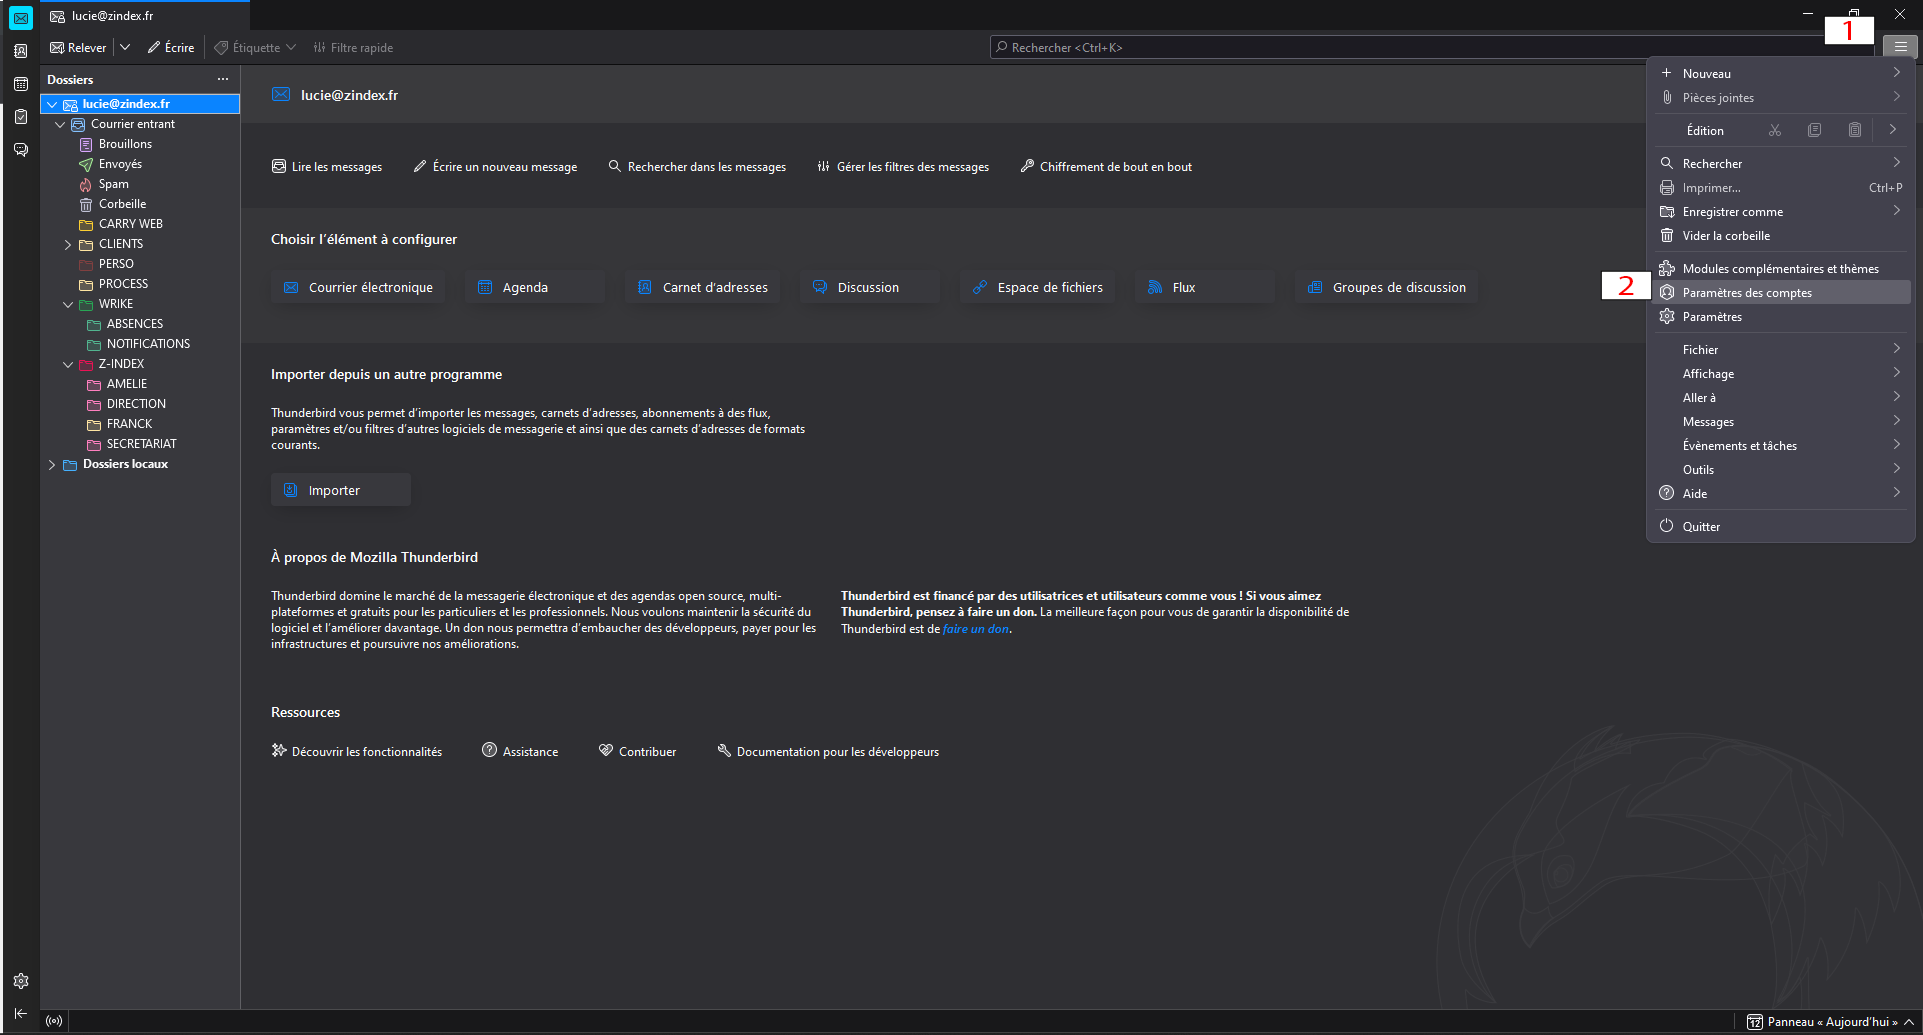Select Vider la corbeille menu entry

point(1781,235)
